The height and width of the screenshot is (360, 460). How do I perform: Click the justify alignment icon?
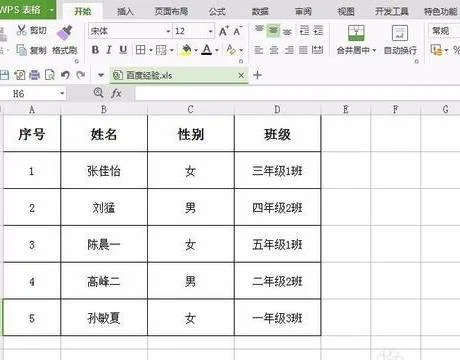(303, 50)
